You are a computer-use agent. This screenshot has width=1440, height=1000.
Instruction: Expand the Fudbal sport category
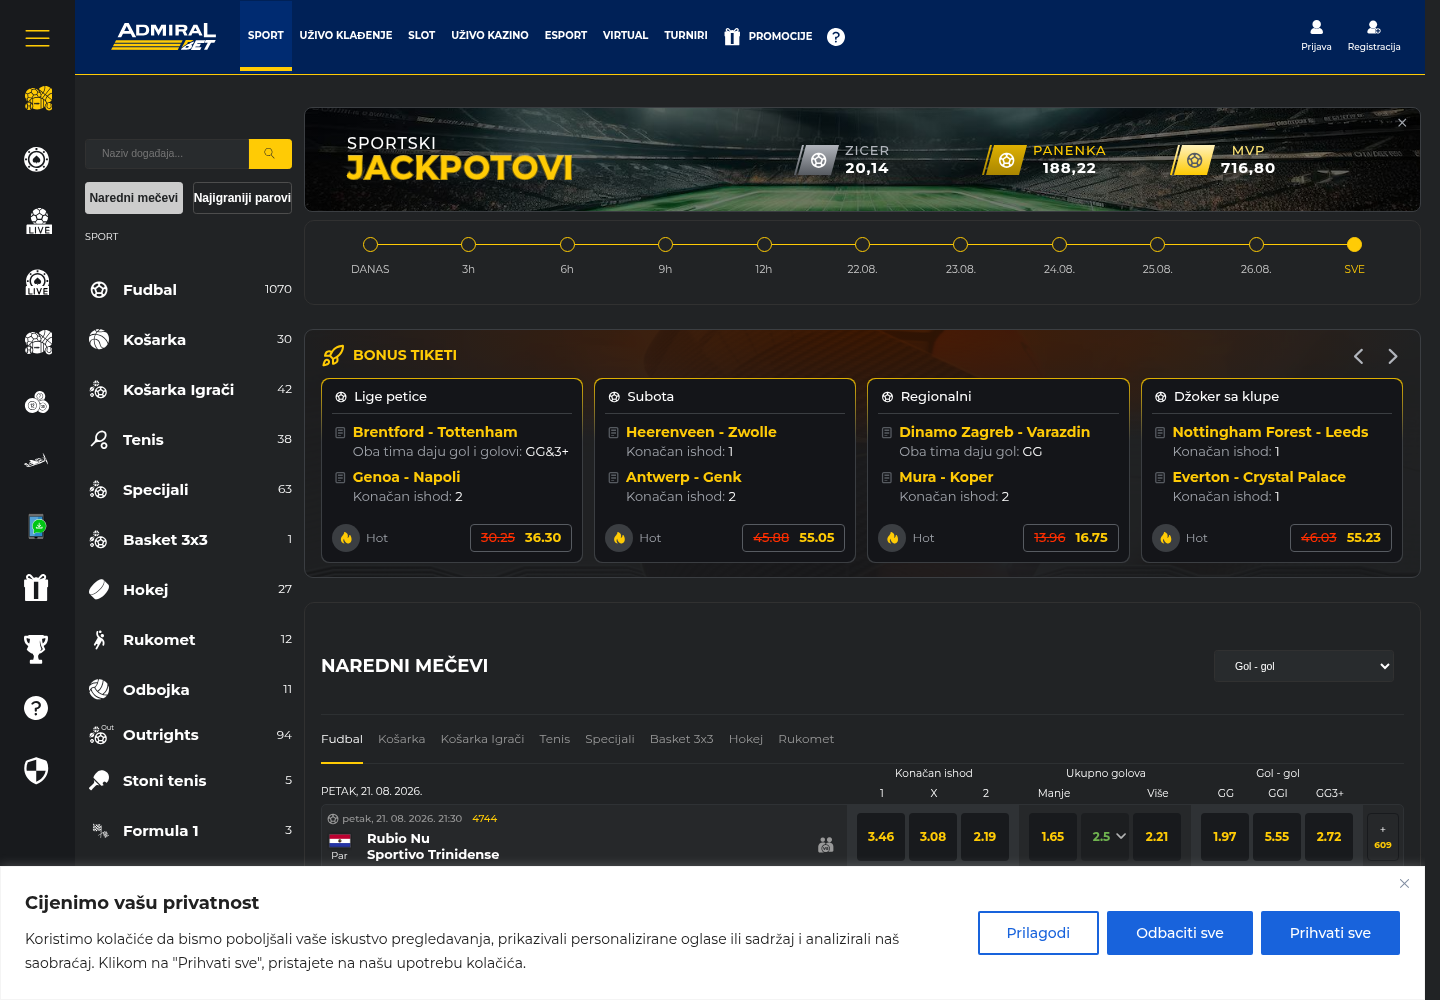click(189, 290)
